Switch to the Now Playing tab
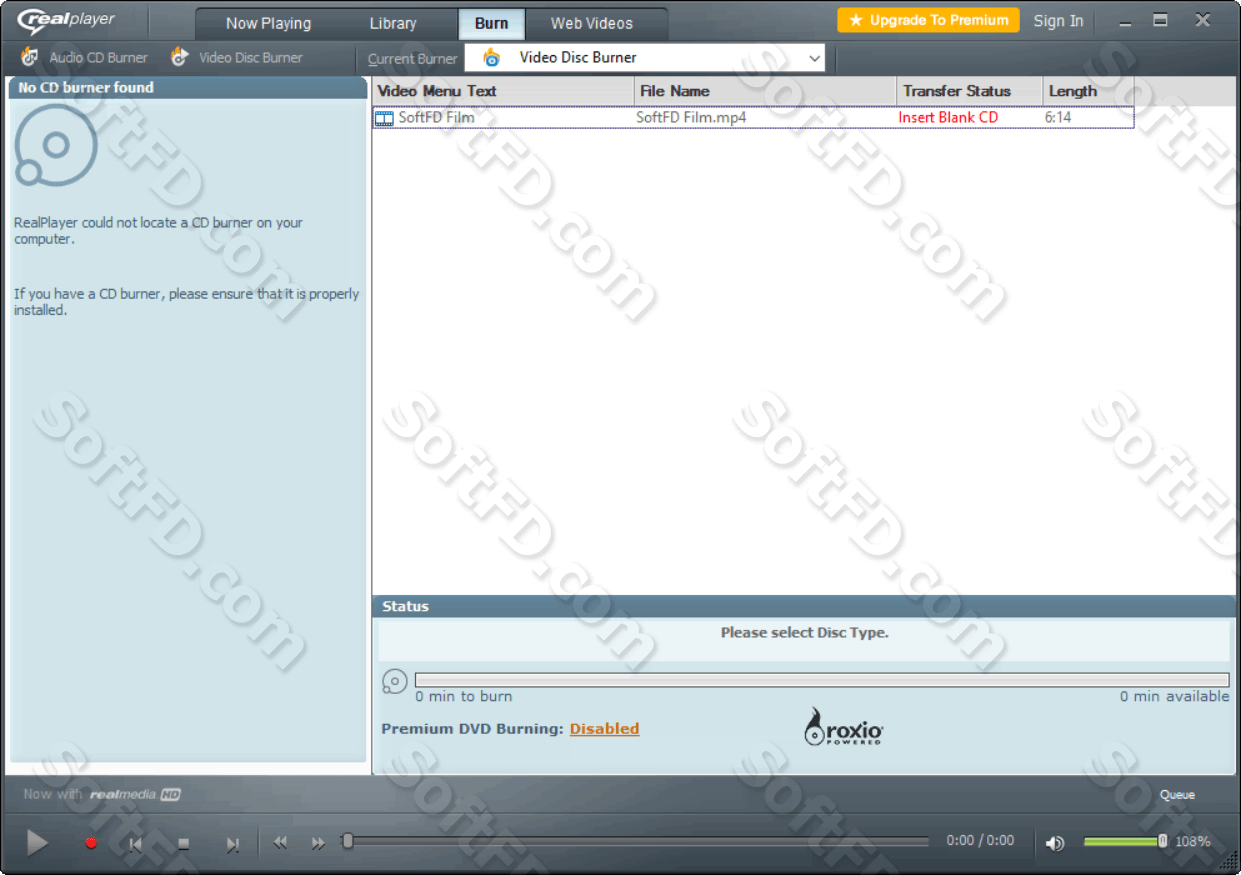This screenshot has width=1241, height=875. tap(268, 23)
